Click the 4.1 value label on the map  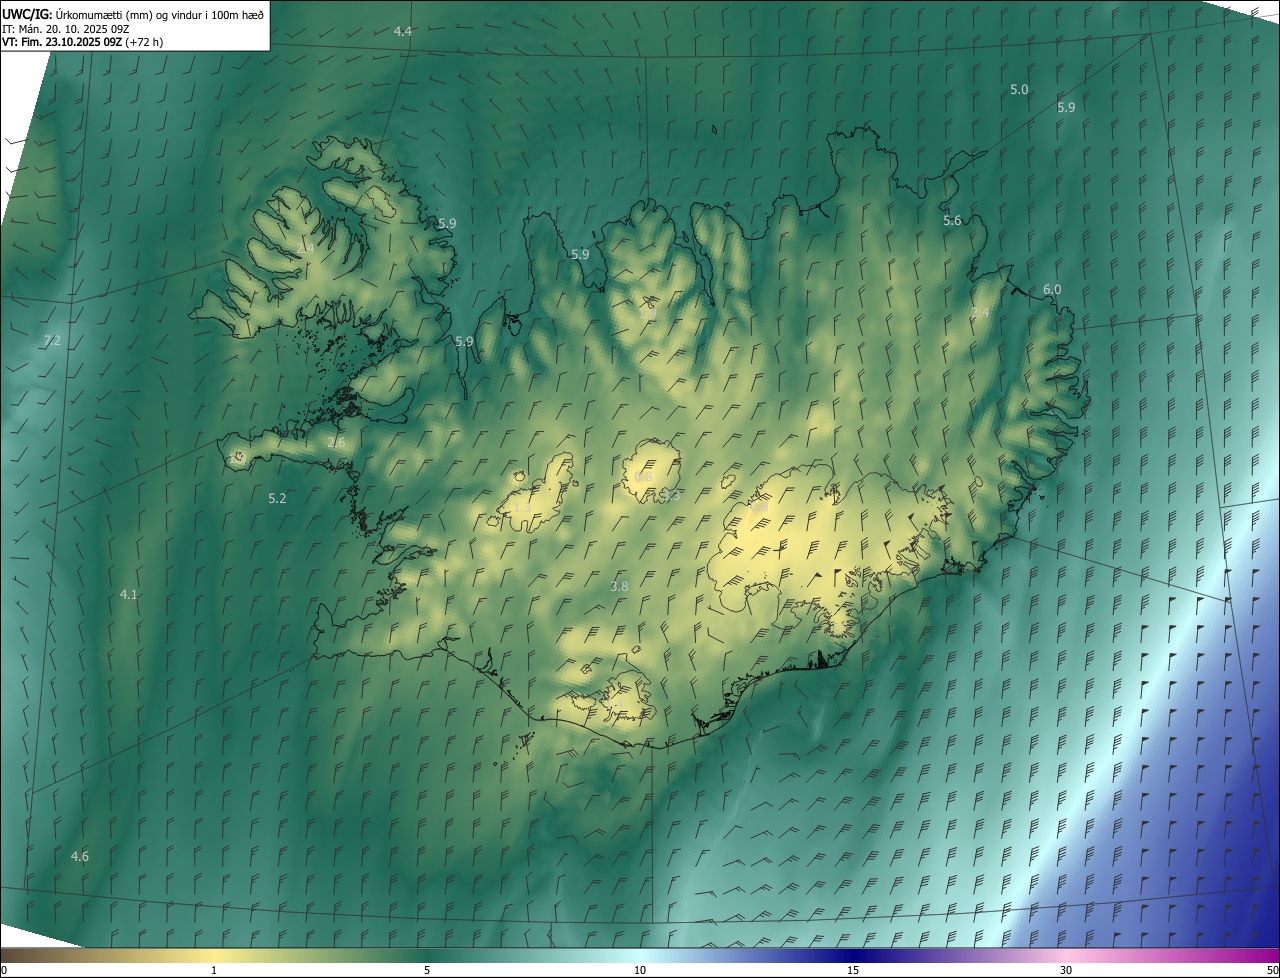[x=128, y=595]
